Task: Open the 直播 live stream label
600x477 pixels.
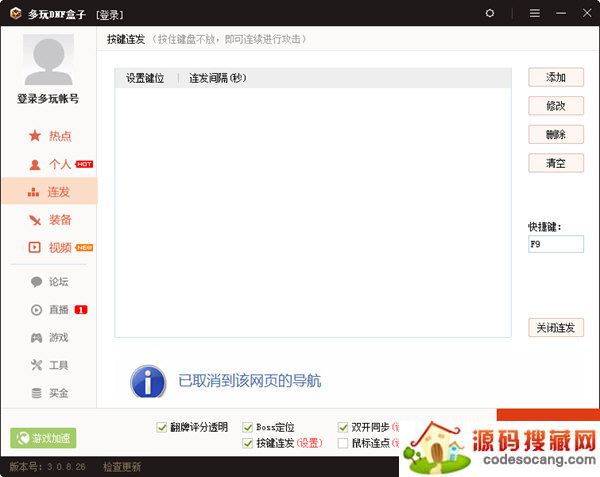Action: pyautogui.click(x=59, y=309)
